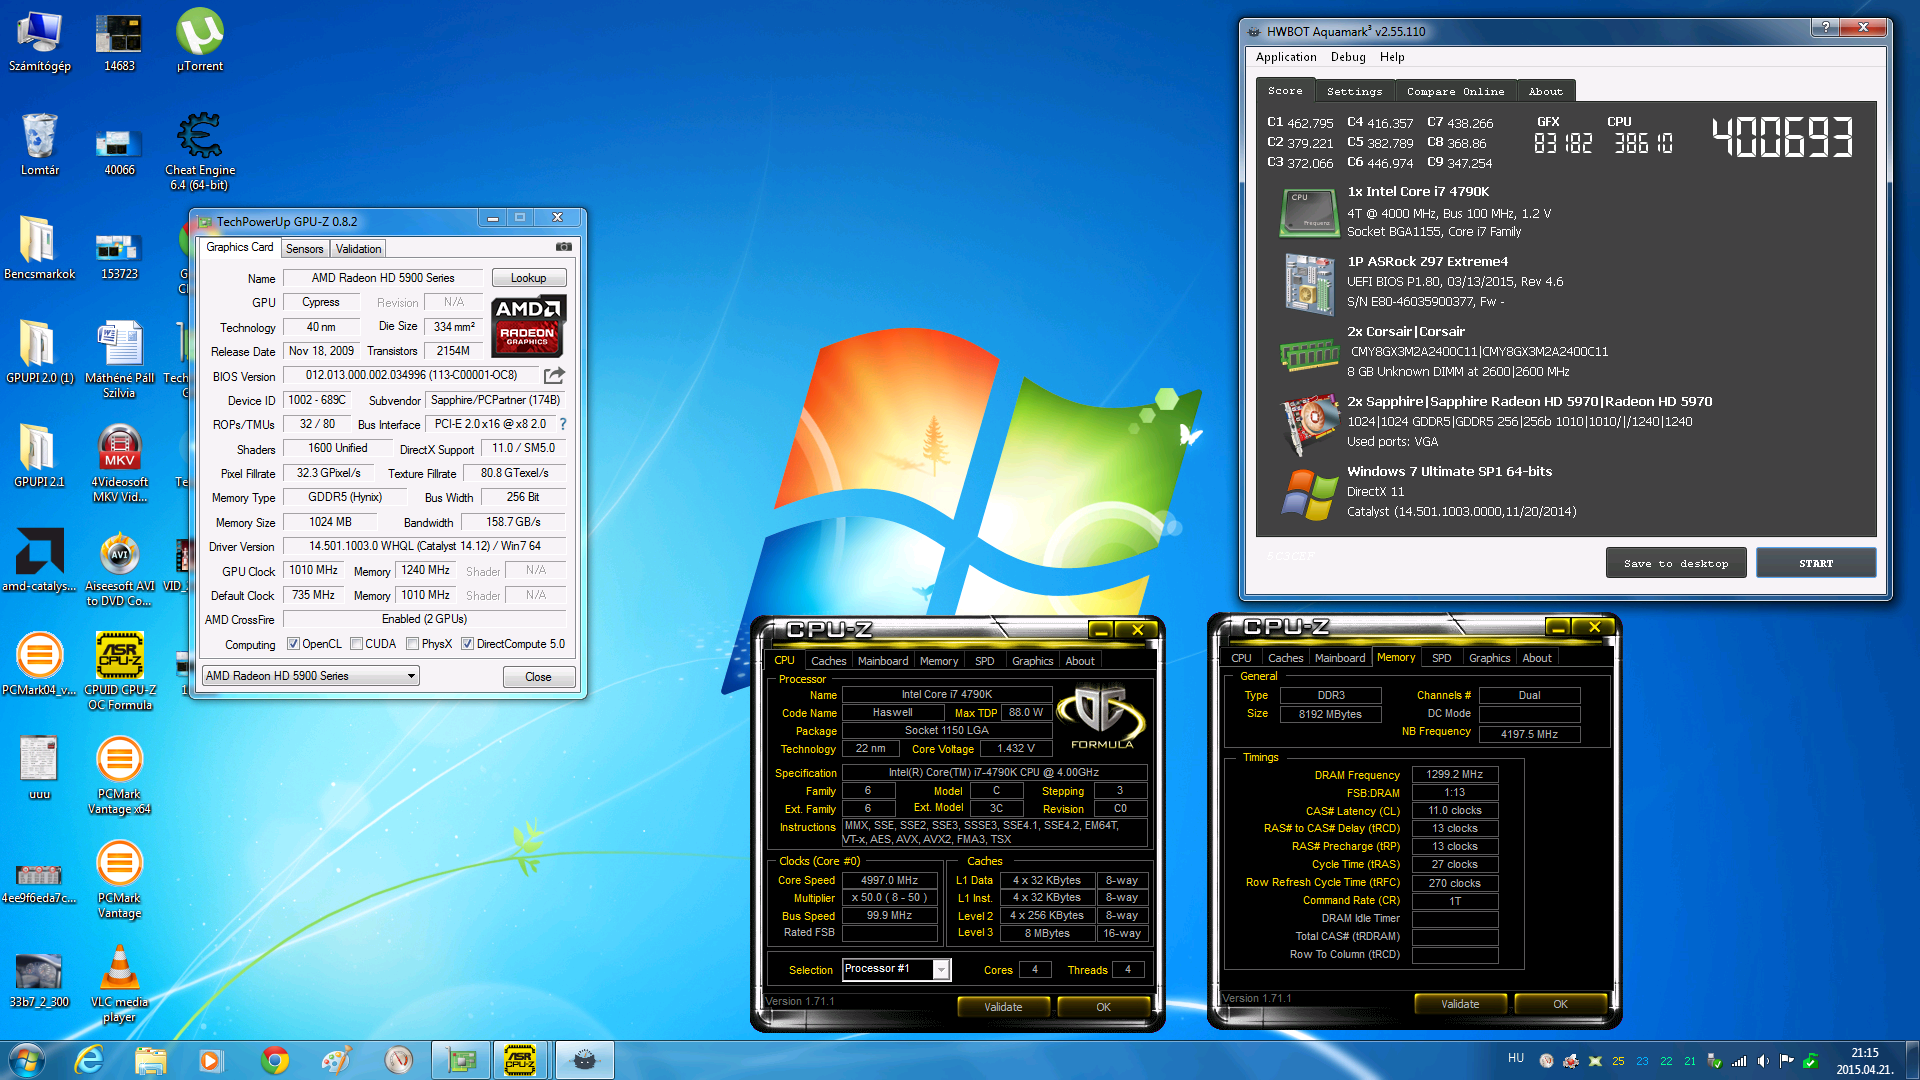Click the GPU-Z Name field

pyautogui.click(x=383, y=278)
